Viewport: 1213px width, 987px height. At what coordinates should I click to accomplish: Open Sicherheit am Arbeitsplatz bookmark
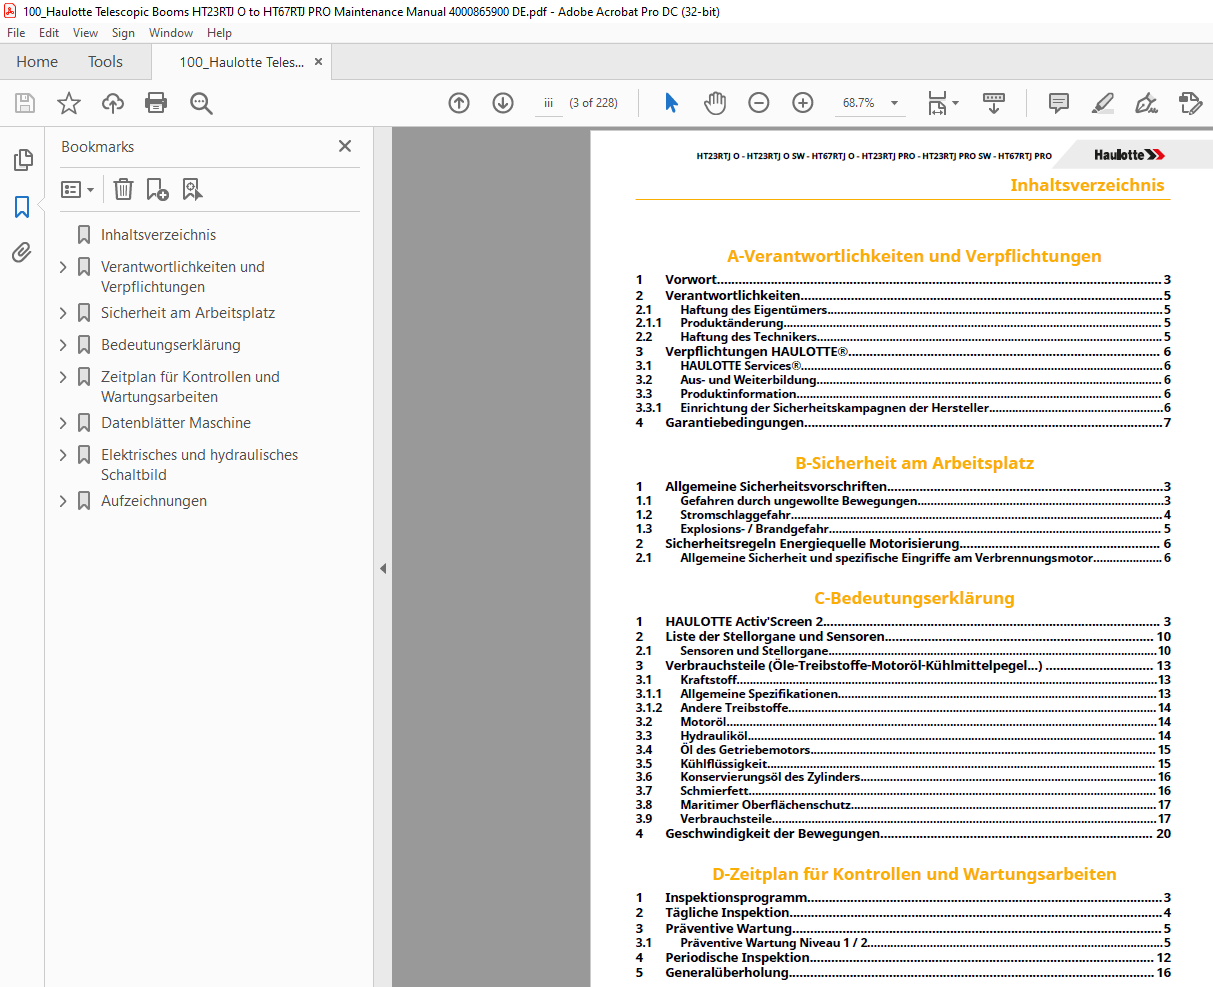188,313
